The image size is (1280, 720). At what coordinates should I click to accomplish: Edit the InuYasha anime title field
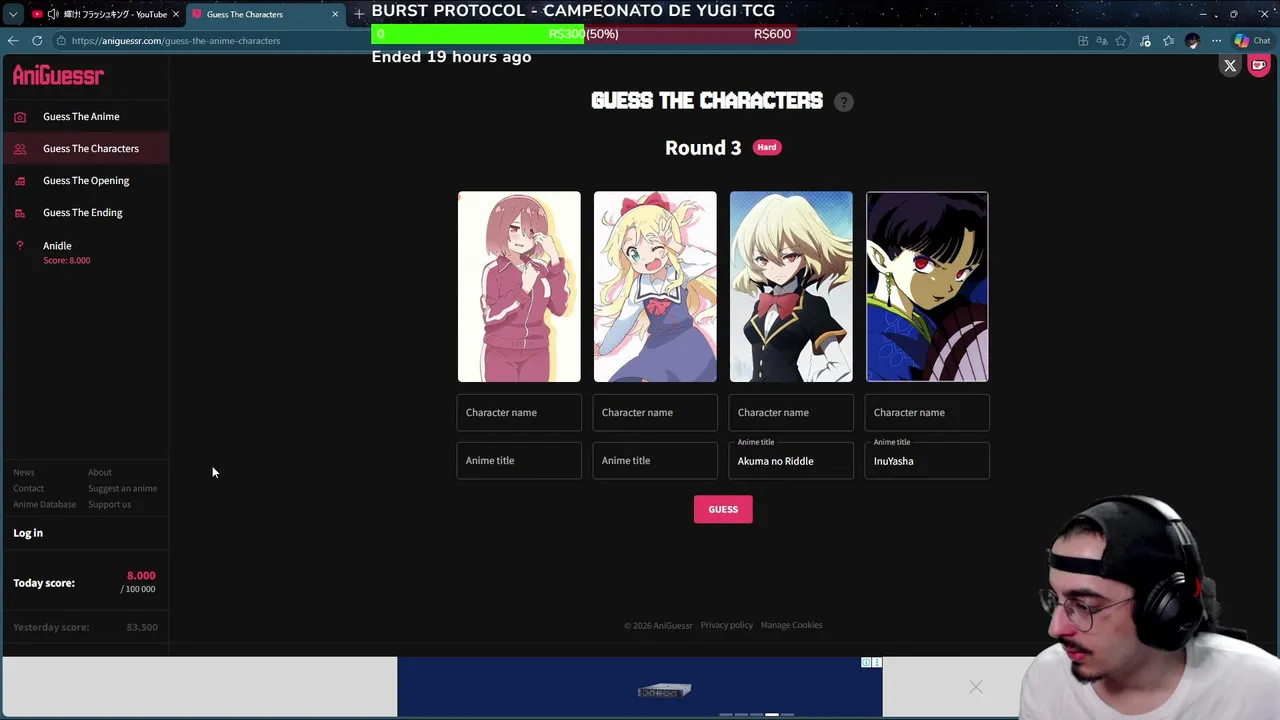(x=927, y=461)
